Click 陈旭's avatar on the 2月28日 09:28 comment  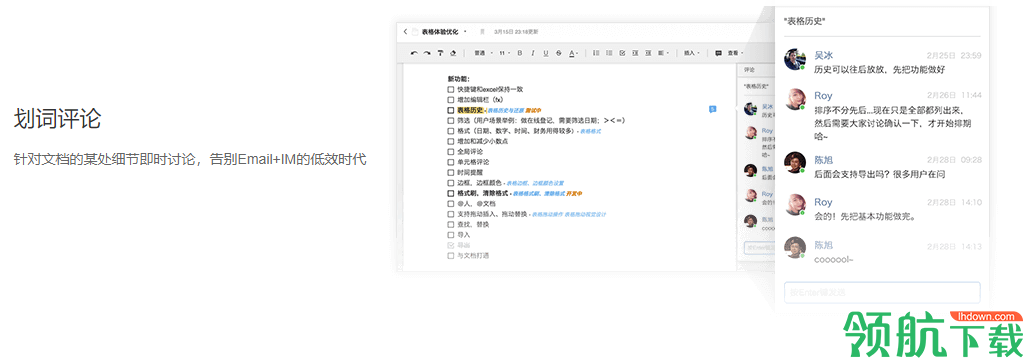pos(795,163)
